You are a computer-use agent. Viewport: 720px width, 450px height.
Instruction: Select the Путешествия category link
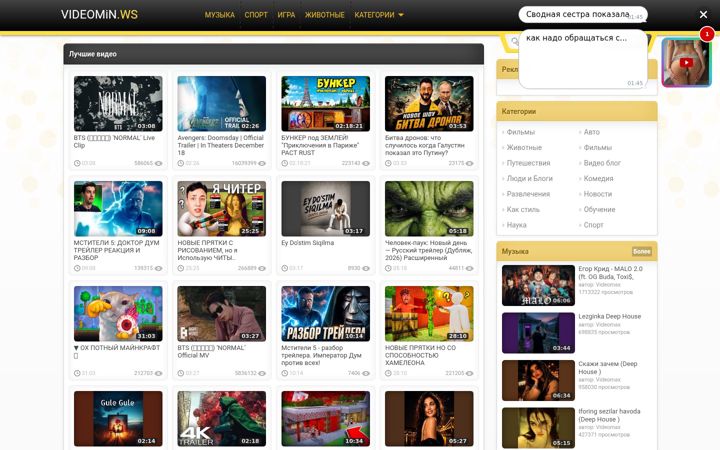pos(528,163)
